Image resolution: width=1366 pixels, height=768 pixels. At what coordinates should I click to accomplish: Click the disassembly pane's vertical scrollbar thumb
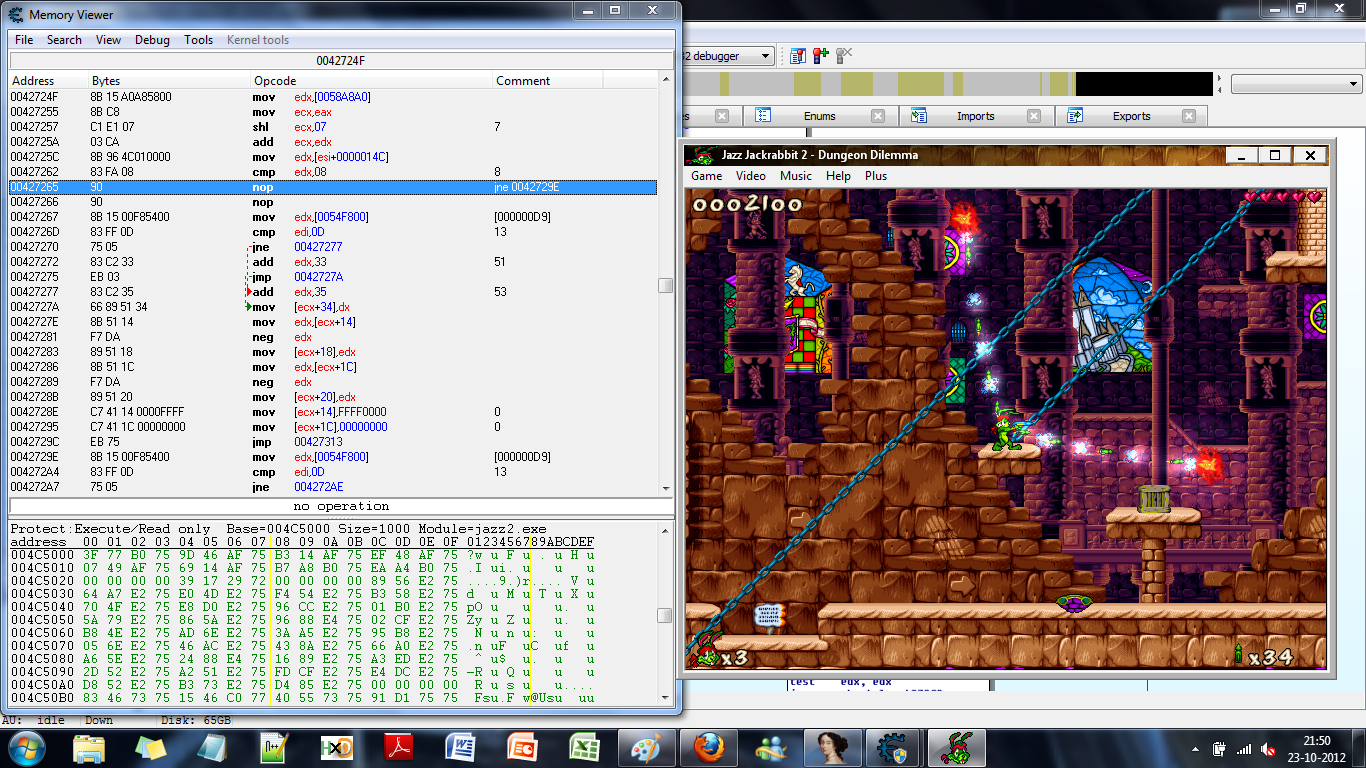[665, 286]
